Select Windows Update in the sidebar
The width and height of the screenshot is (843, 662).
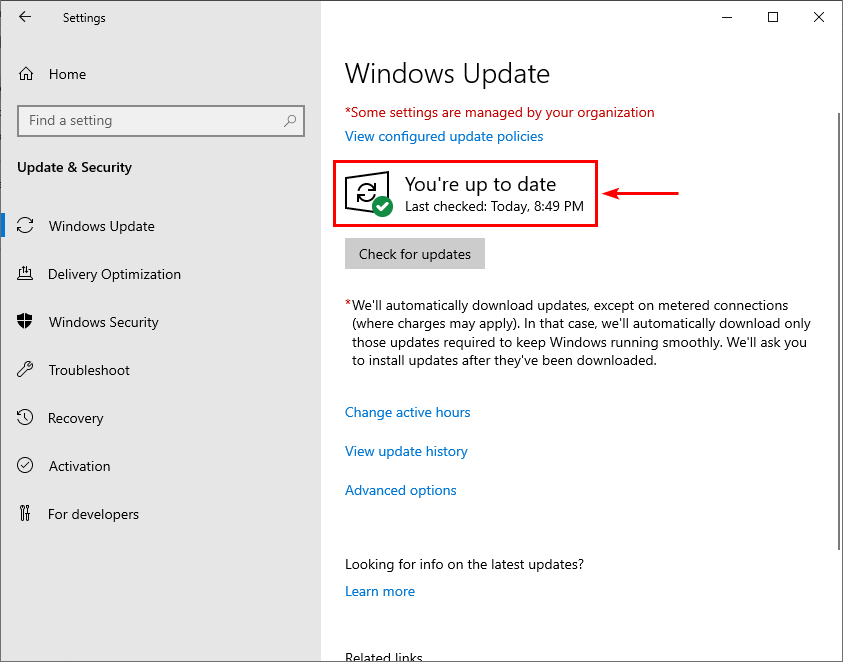coord(102,226)
